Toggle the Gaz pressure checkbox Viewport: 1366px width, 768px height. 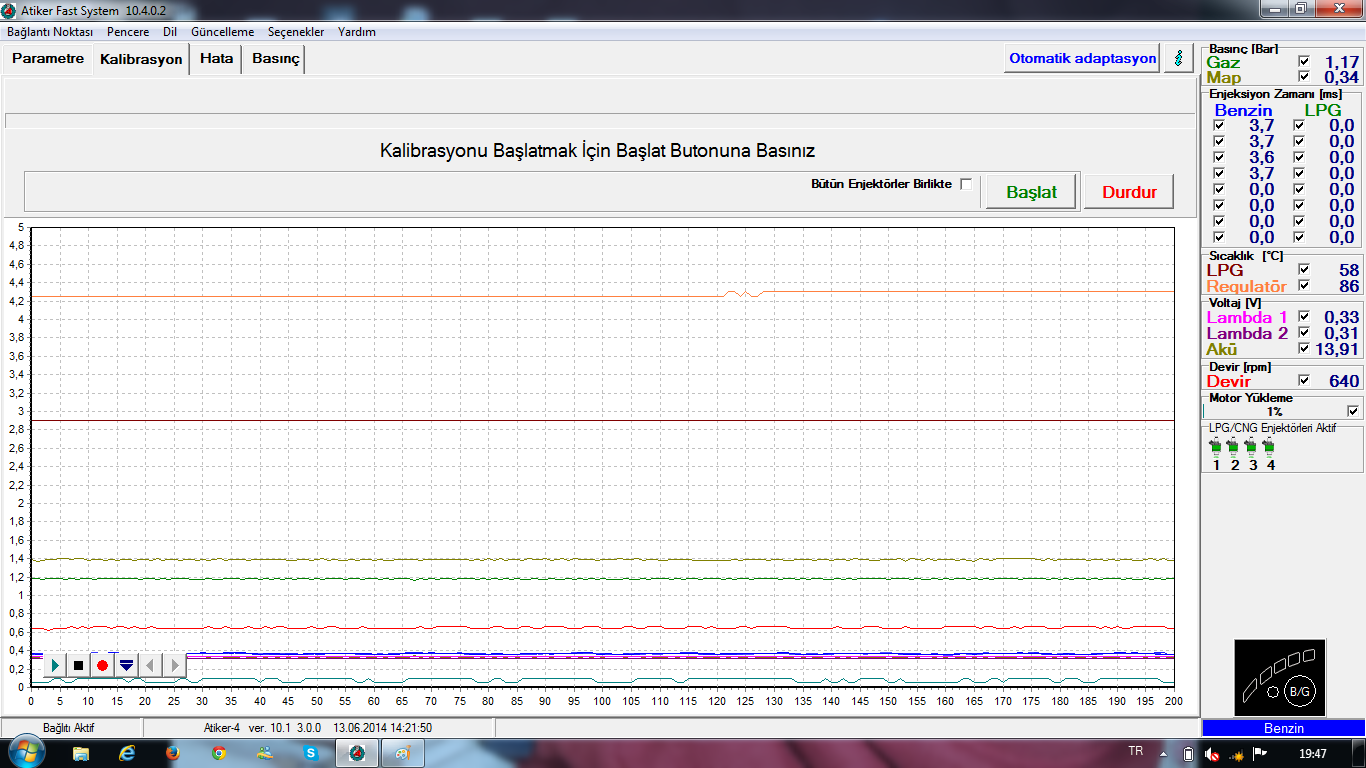[x=1303, y=61]
